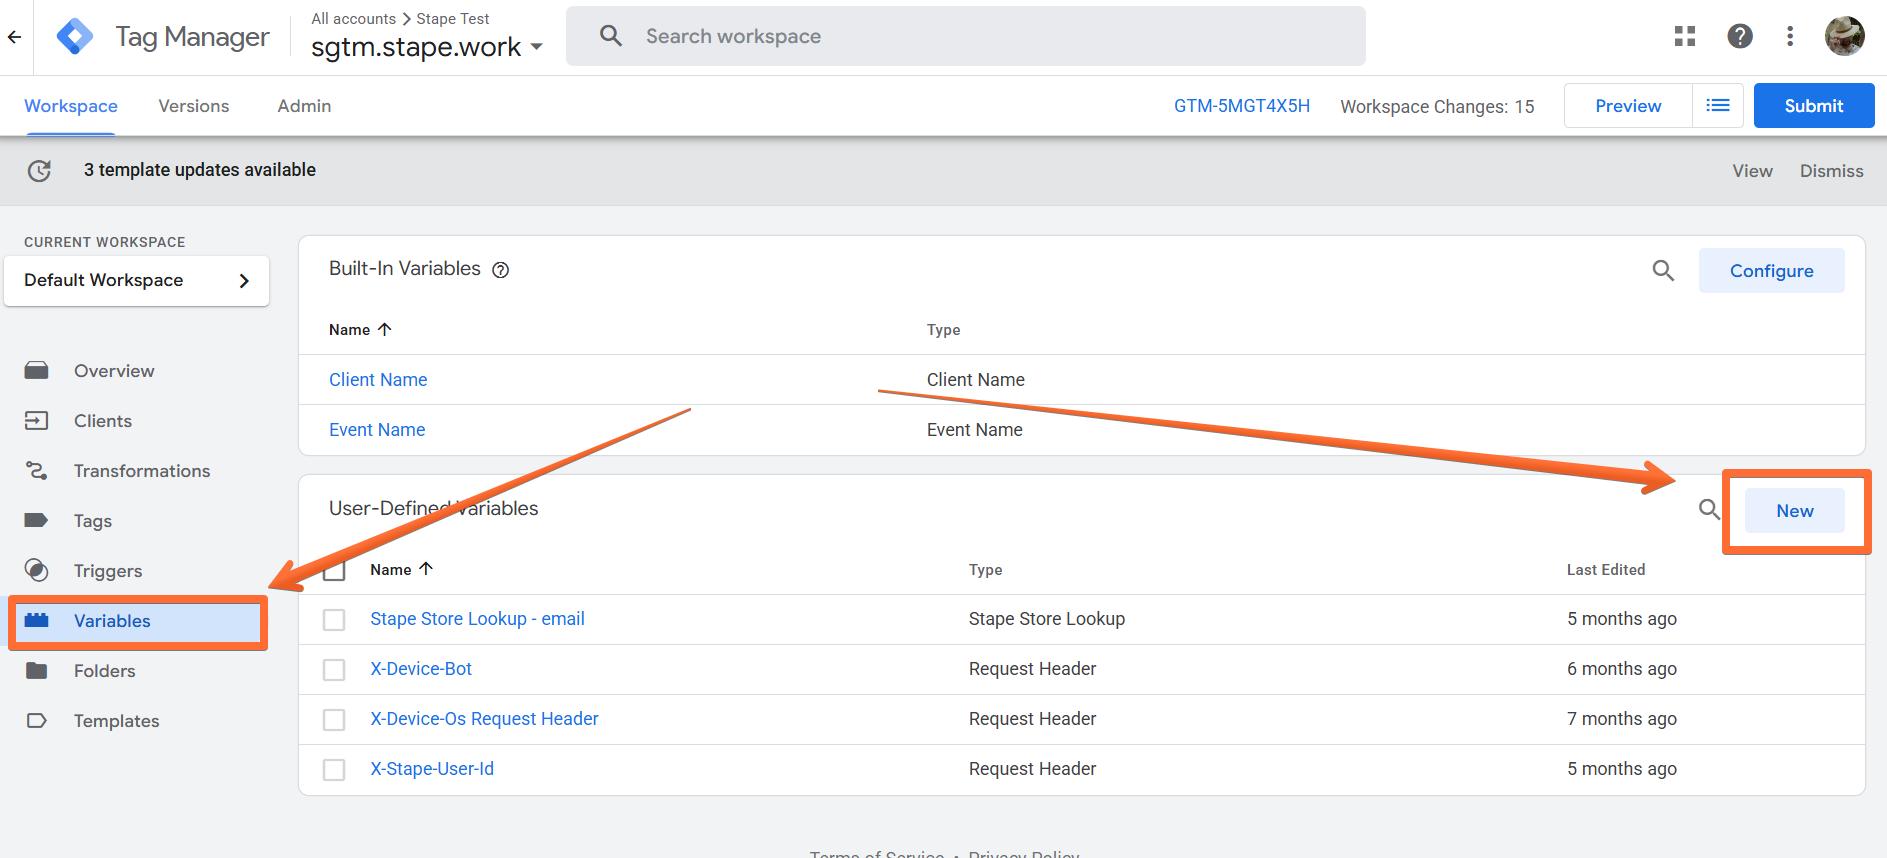Search within Built-In Variables using the magnifier
The image size is (1887, 858).
1663,270
